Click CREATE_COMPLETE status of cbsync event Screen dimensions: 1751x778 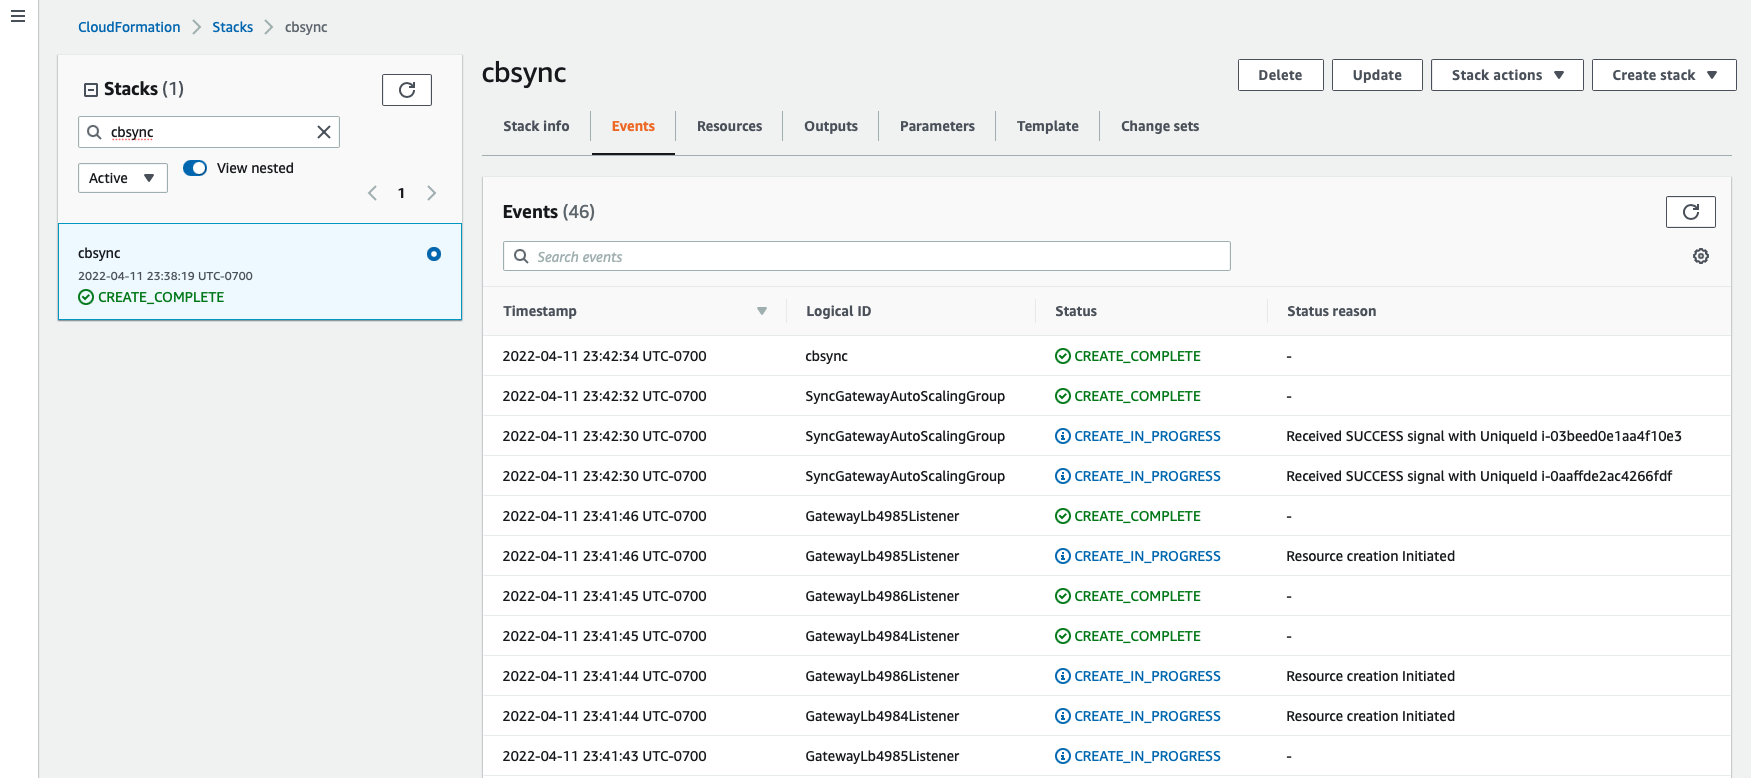1128,356
